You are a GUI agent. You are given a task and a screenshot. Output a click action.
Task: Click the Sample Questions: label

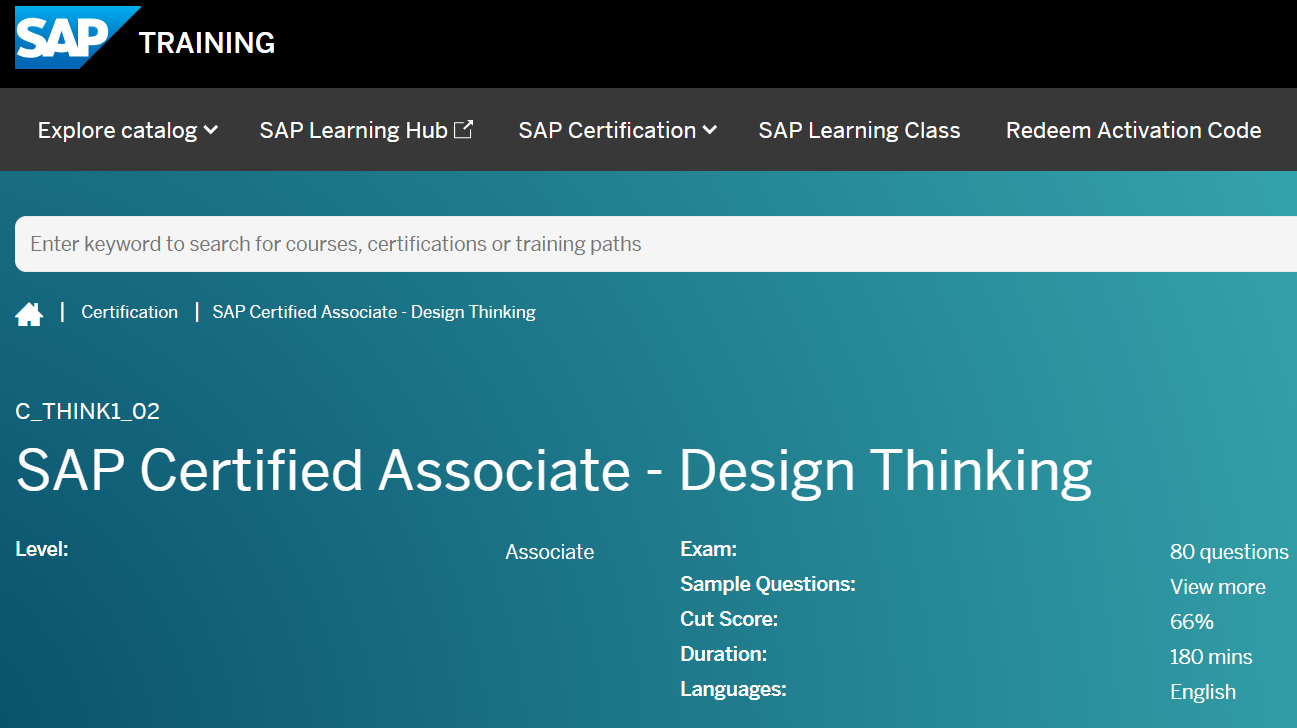768,584
